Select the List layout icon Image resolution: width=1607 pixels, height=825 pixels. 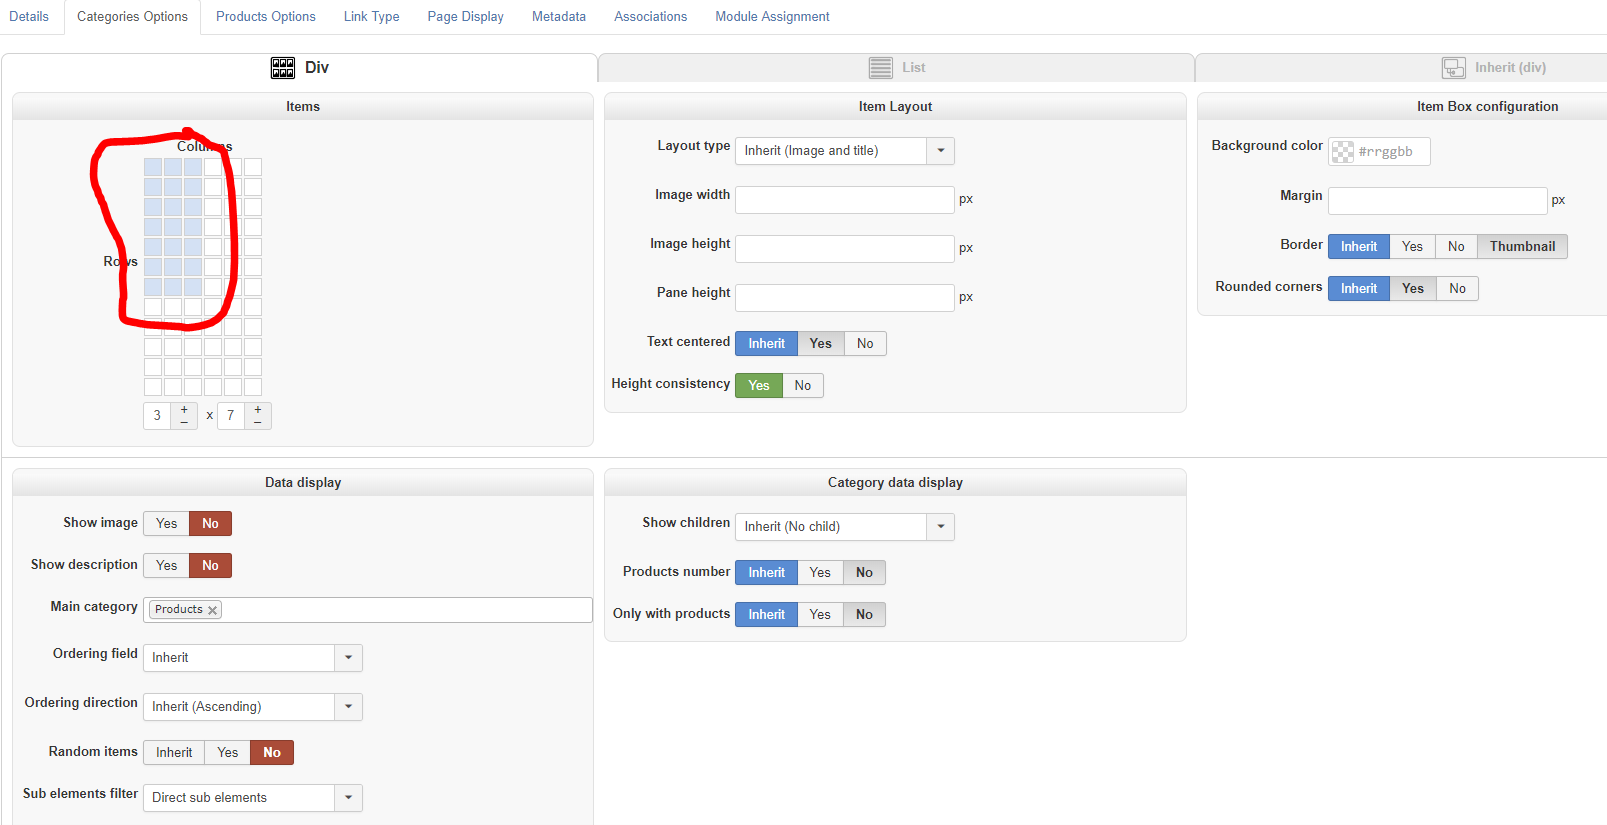880,68
